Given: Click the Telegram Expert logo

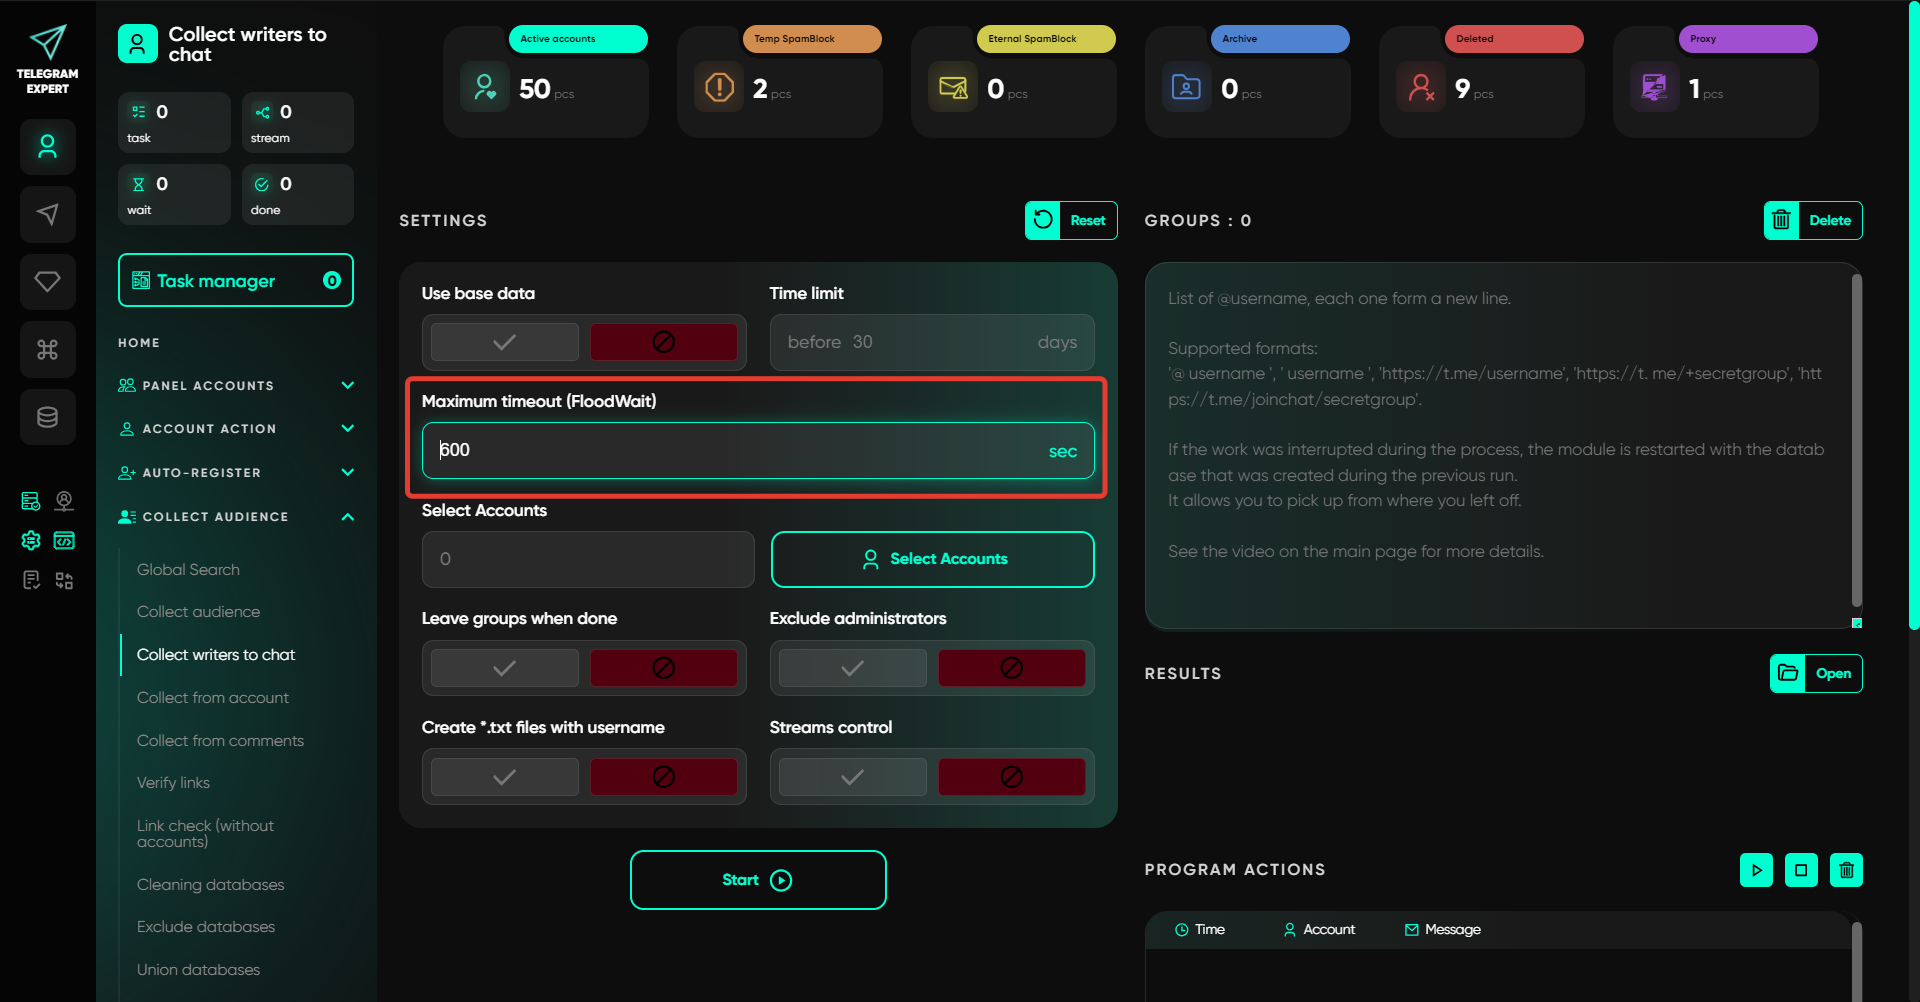Looking at the screenshot, I should [x=47, y=59].
